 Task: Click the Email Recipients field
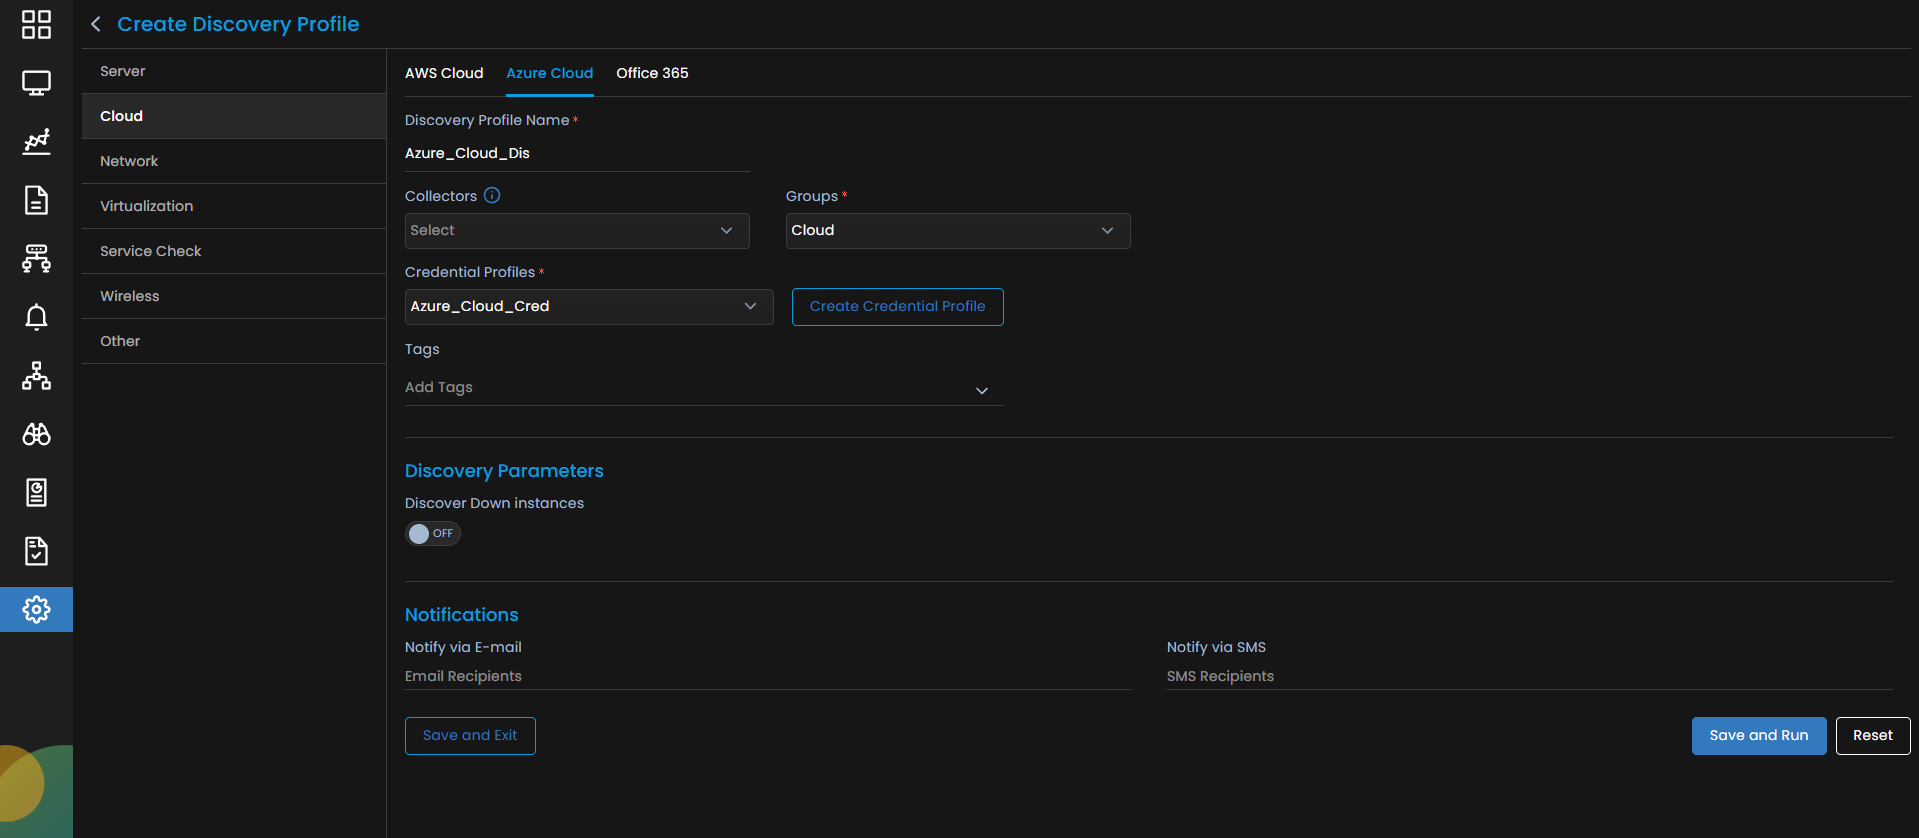coord(768,677)
